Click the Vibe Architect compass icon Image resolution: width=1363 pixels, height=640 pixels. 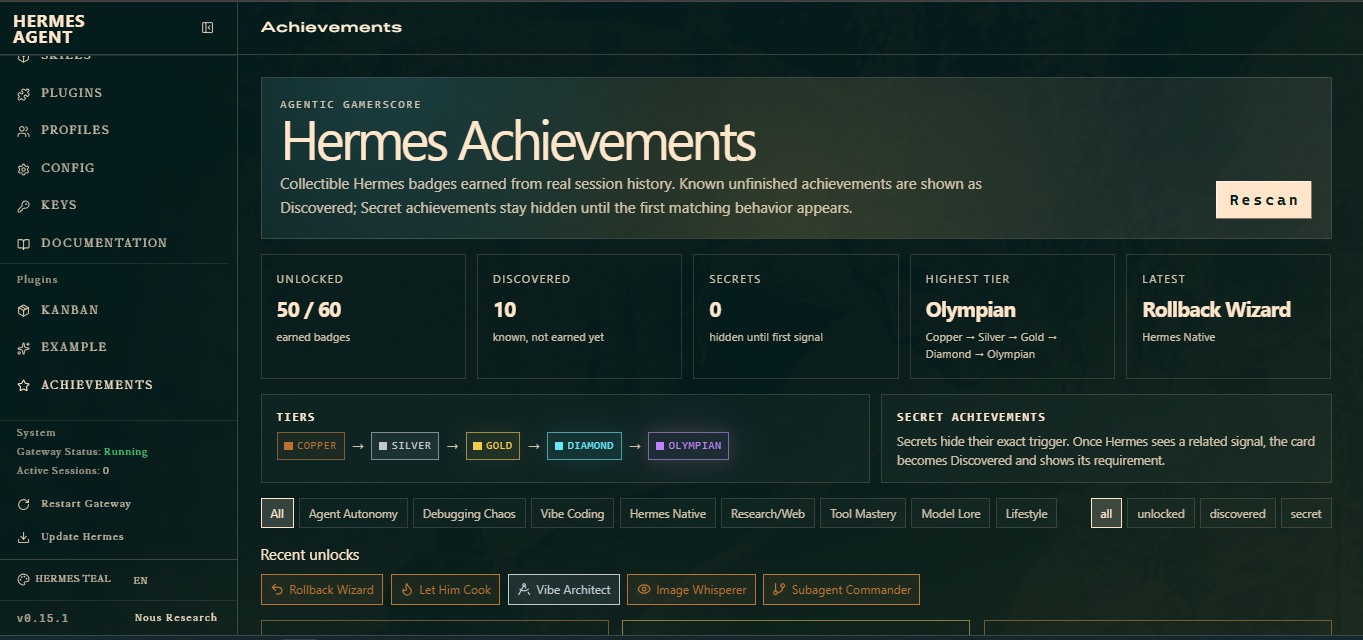[524, 590]
